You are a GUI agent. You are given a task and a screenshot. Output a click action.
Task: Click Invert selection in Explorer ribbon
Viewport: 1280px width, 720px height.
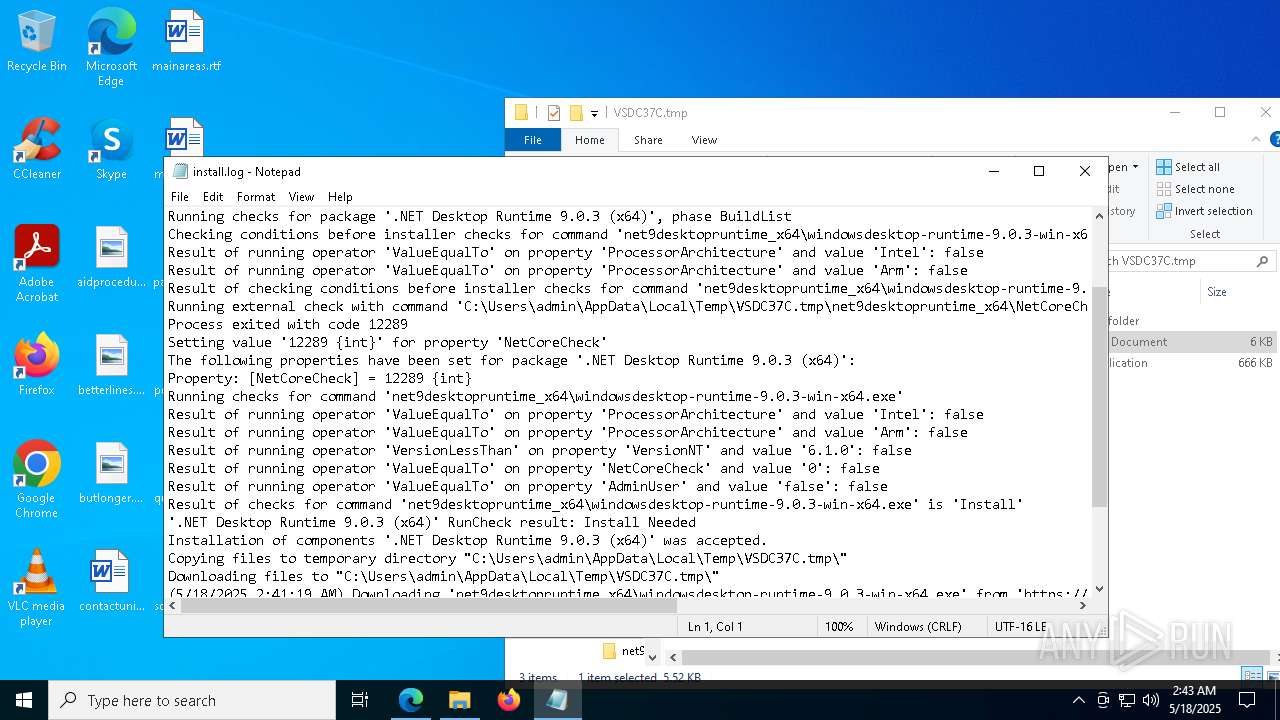1204,211
